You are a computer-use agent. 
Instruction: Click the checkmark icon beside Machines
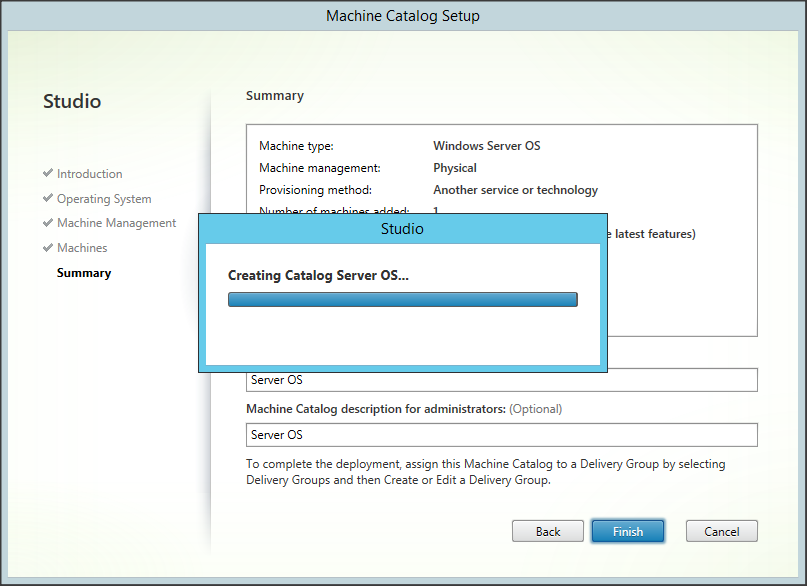click(x=48, y=248)
